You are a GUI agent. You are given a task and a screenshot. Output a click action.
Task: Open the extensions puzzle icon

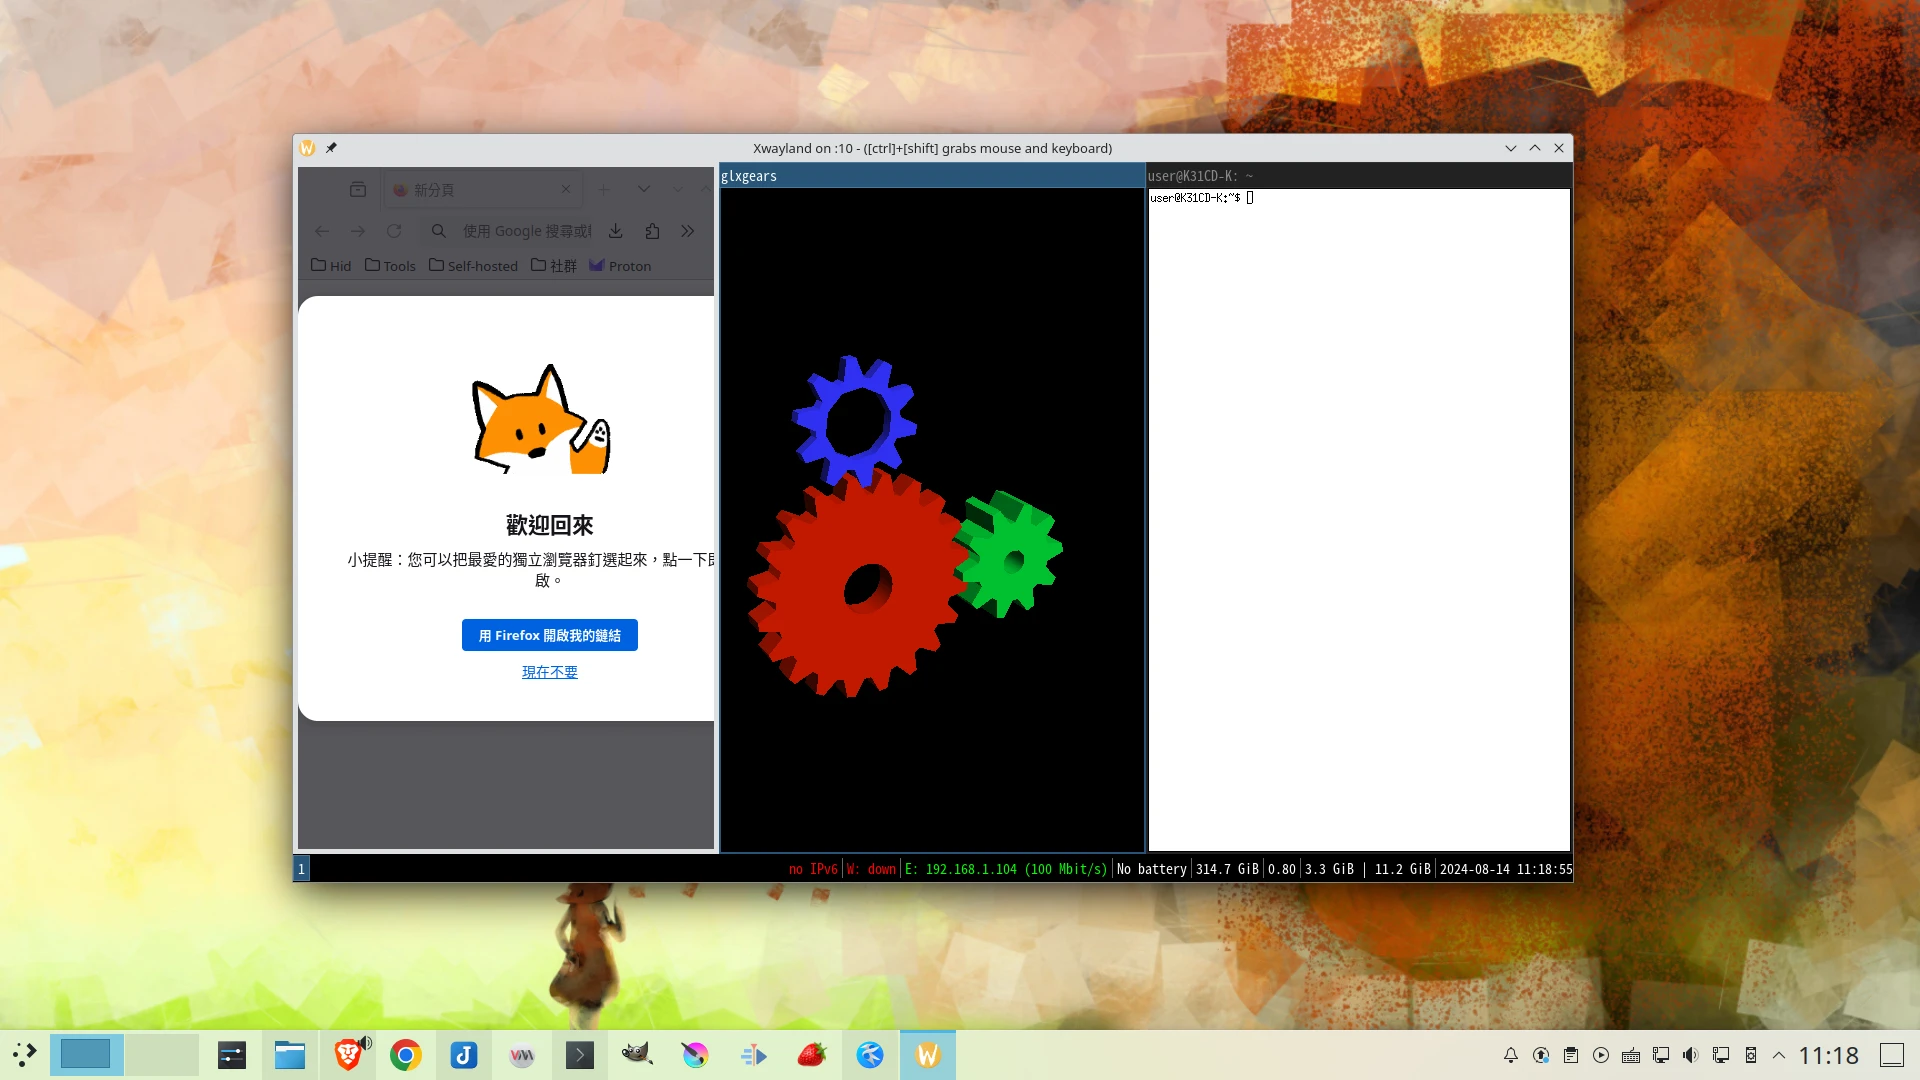[x=652, y=231]
